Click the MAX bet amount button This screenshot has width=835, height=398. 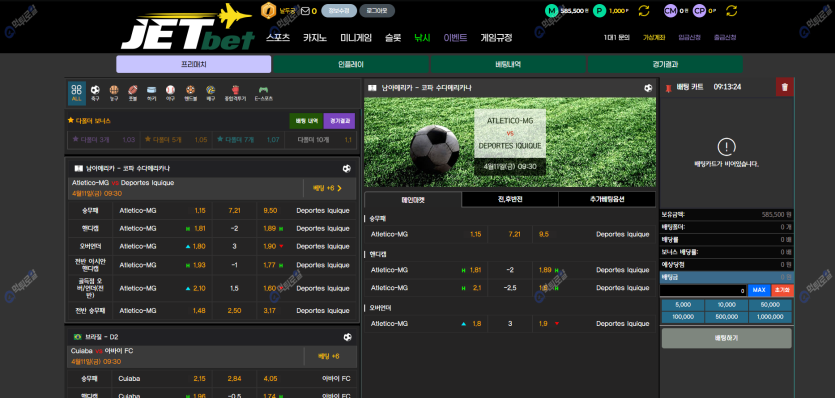[759, 290]
